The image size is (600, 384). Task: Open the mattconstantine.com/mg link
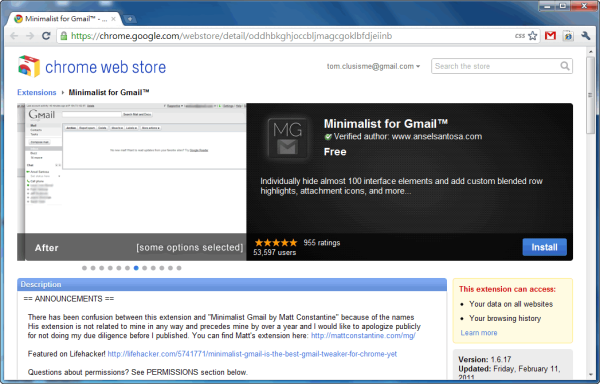click(x=363, y=335)
